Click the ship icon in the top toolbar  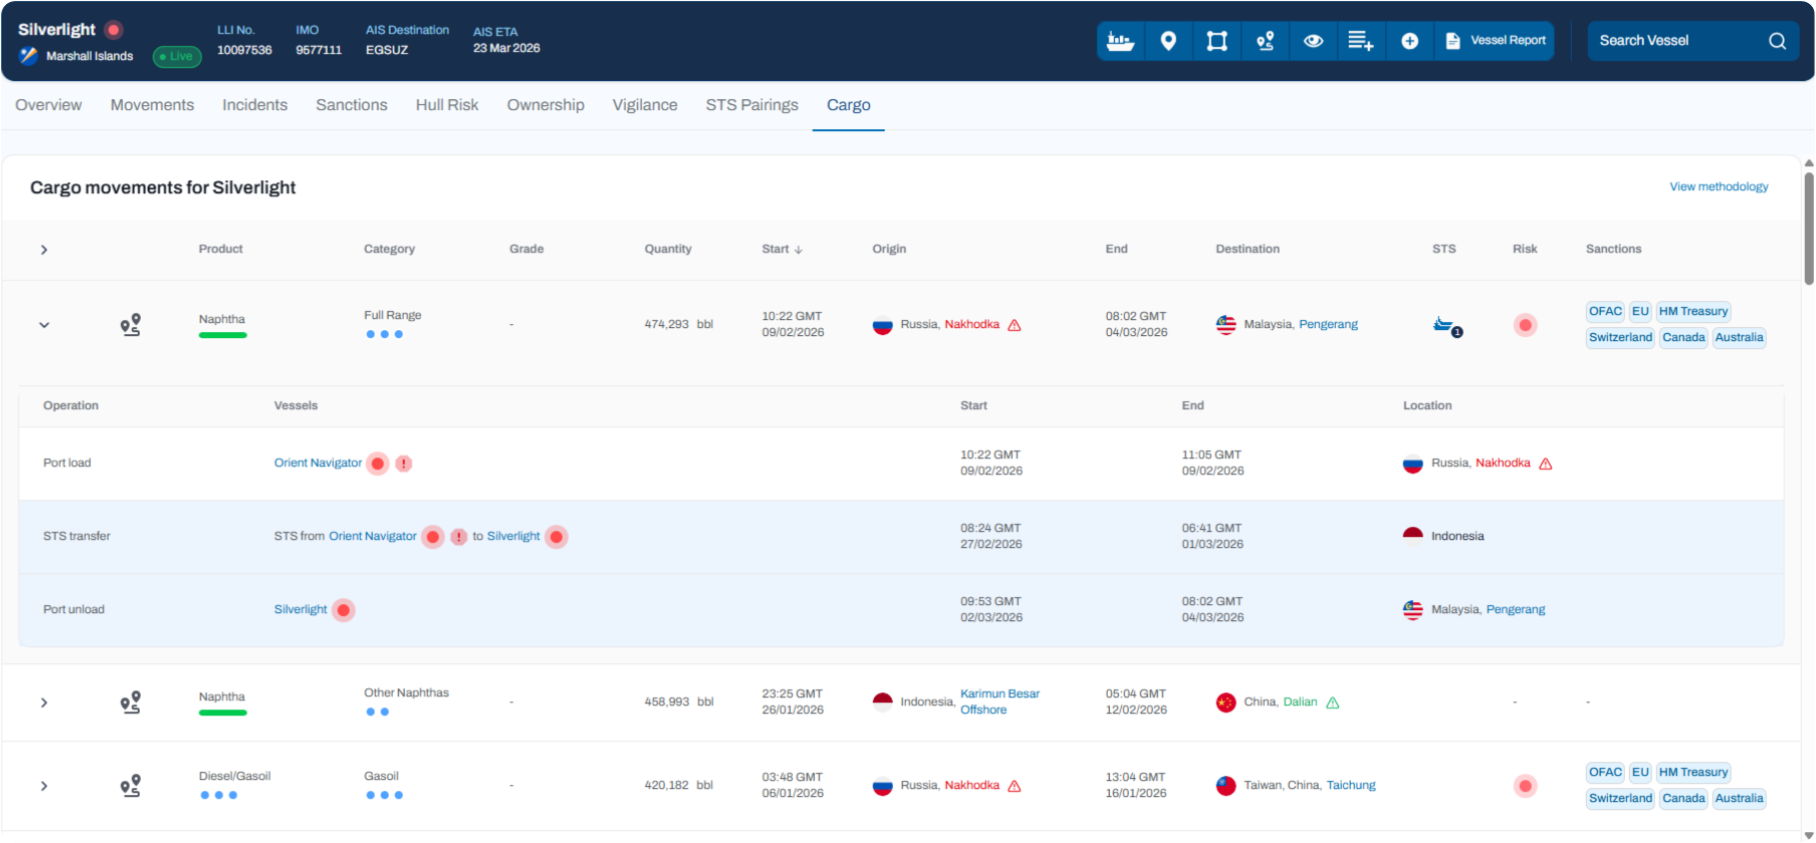1120,41
